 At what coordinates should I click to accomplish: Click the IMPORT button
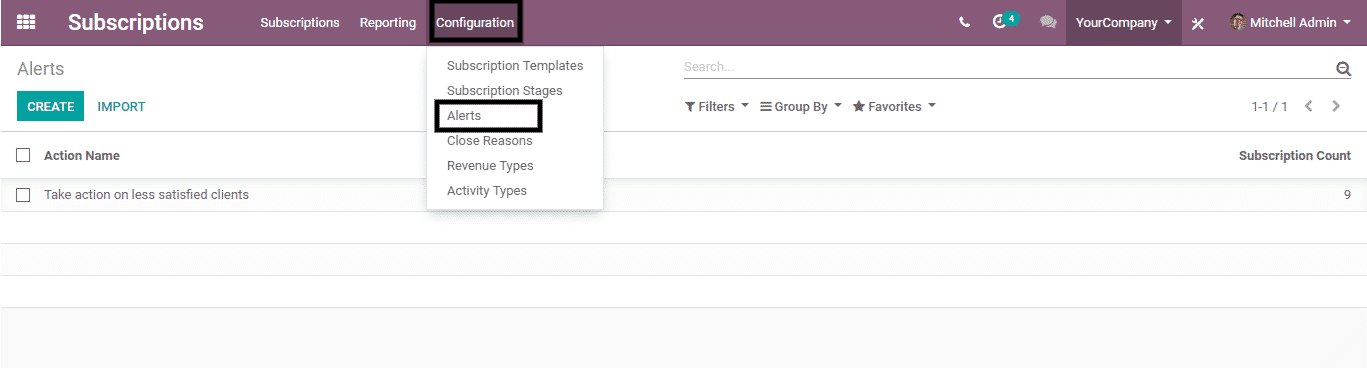click(x=122, y=106)
